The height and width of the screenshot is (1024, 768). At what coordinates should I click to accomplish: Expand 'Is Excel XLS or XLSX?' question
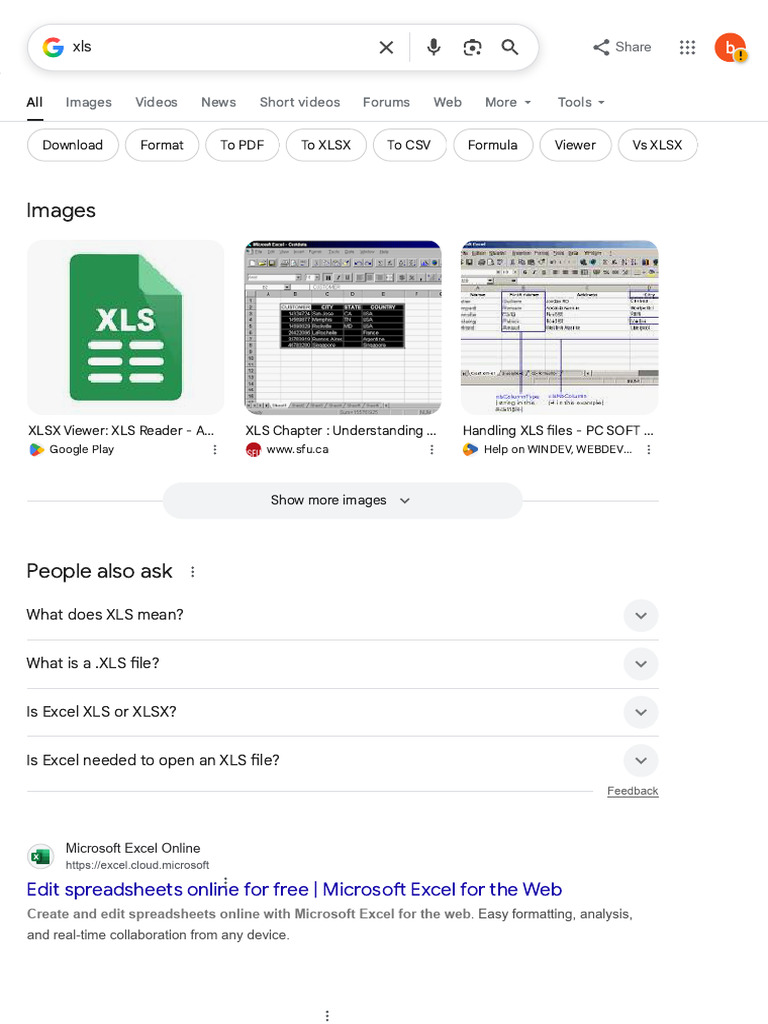pos(342,712)
